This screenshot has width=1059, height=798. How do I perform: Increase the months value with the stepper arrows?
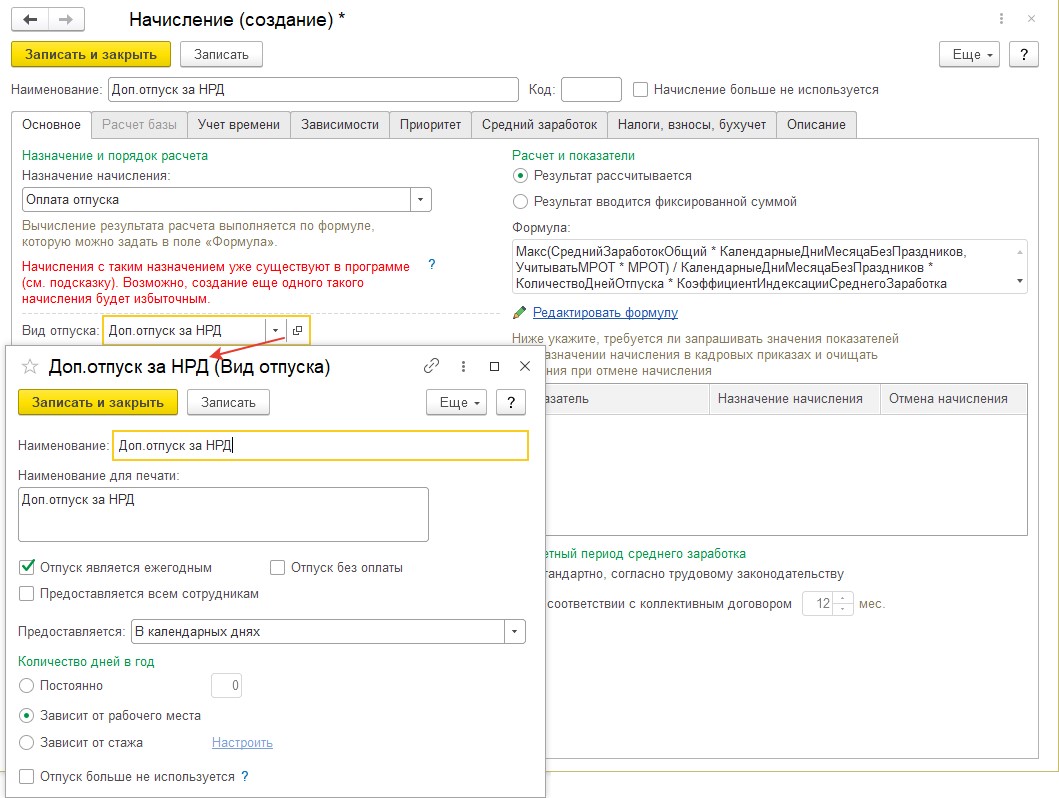(x=842, y=598)
